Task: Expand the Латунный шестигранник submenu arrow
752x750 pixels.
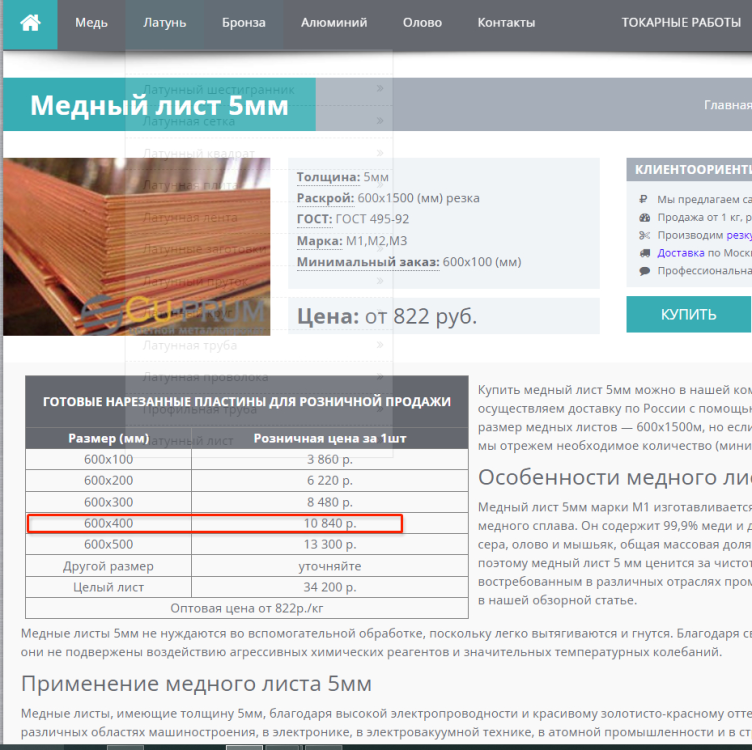Action: [380, 89]
